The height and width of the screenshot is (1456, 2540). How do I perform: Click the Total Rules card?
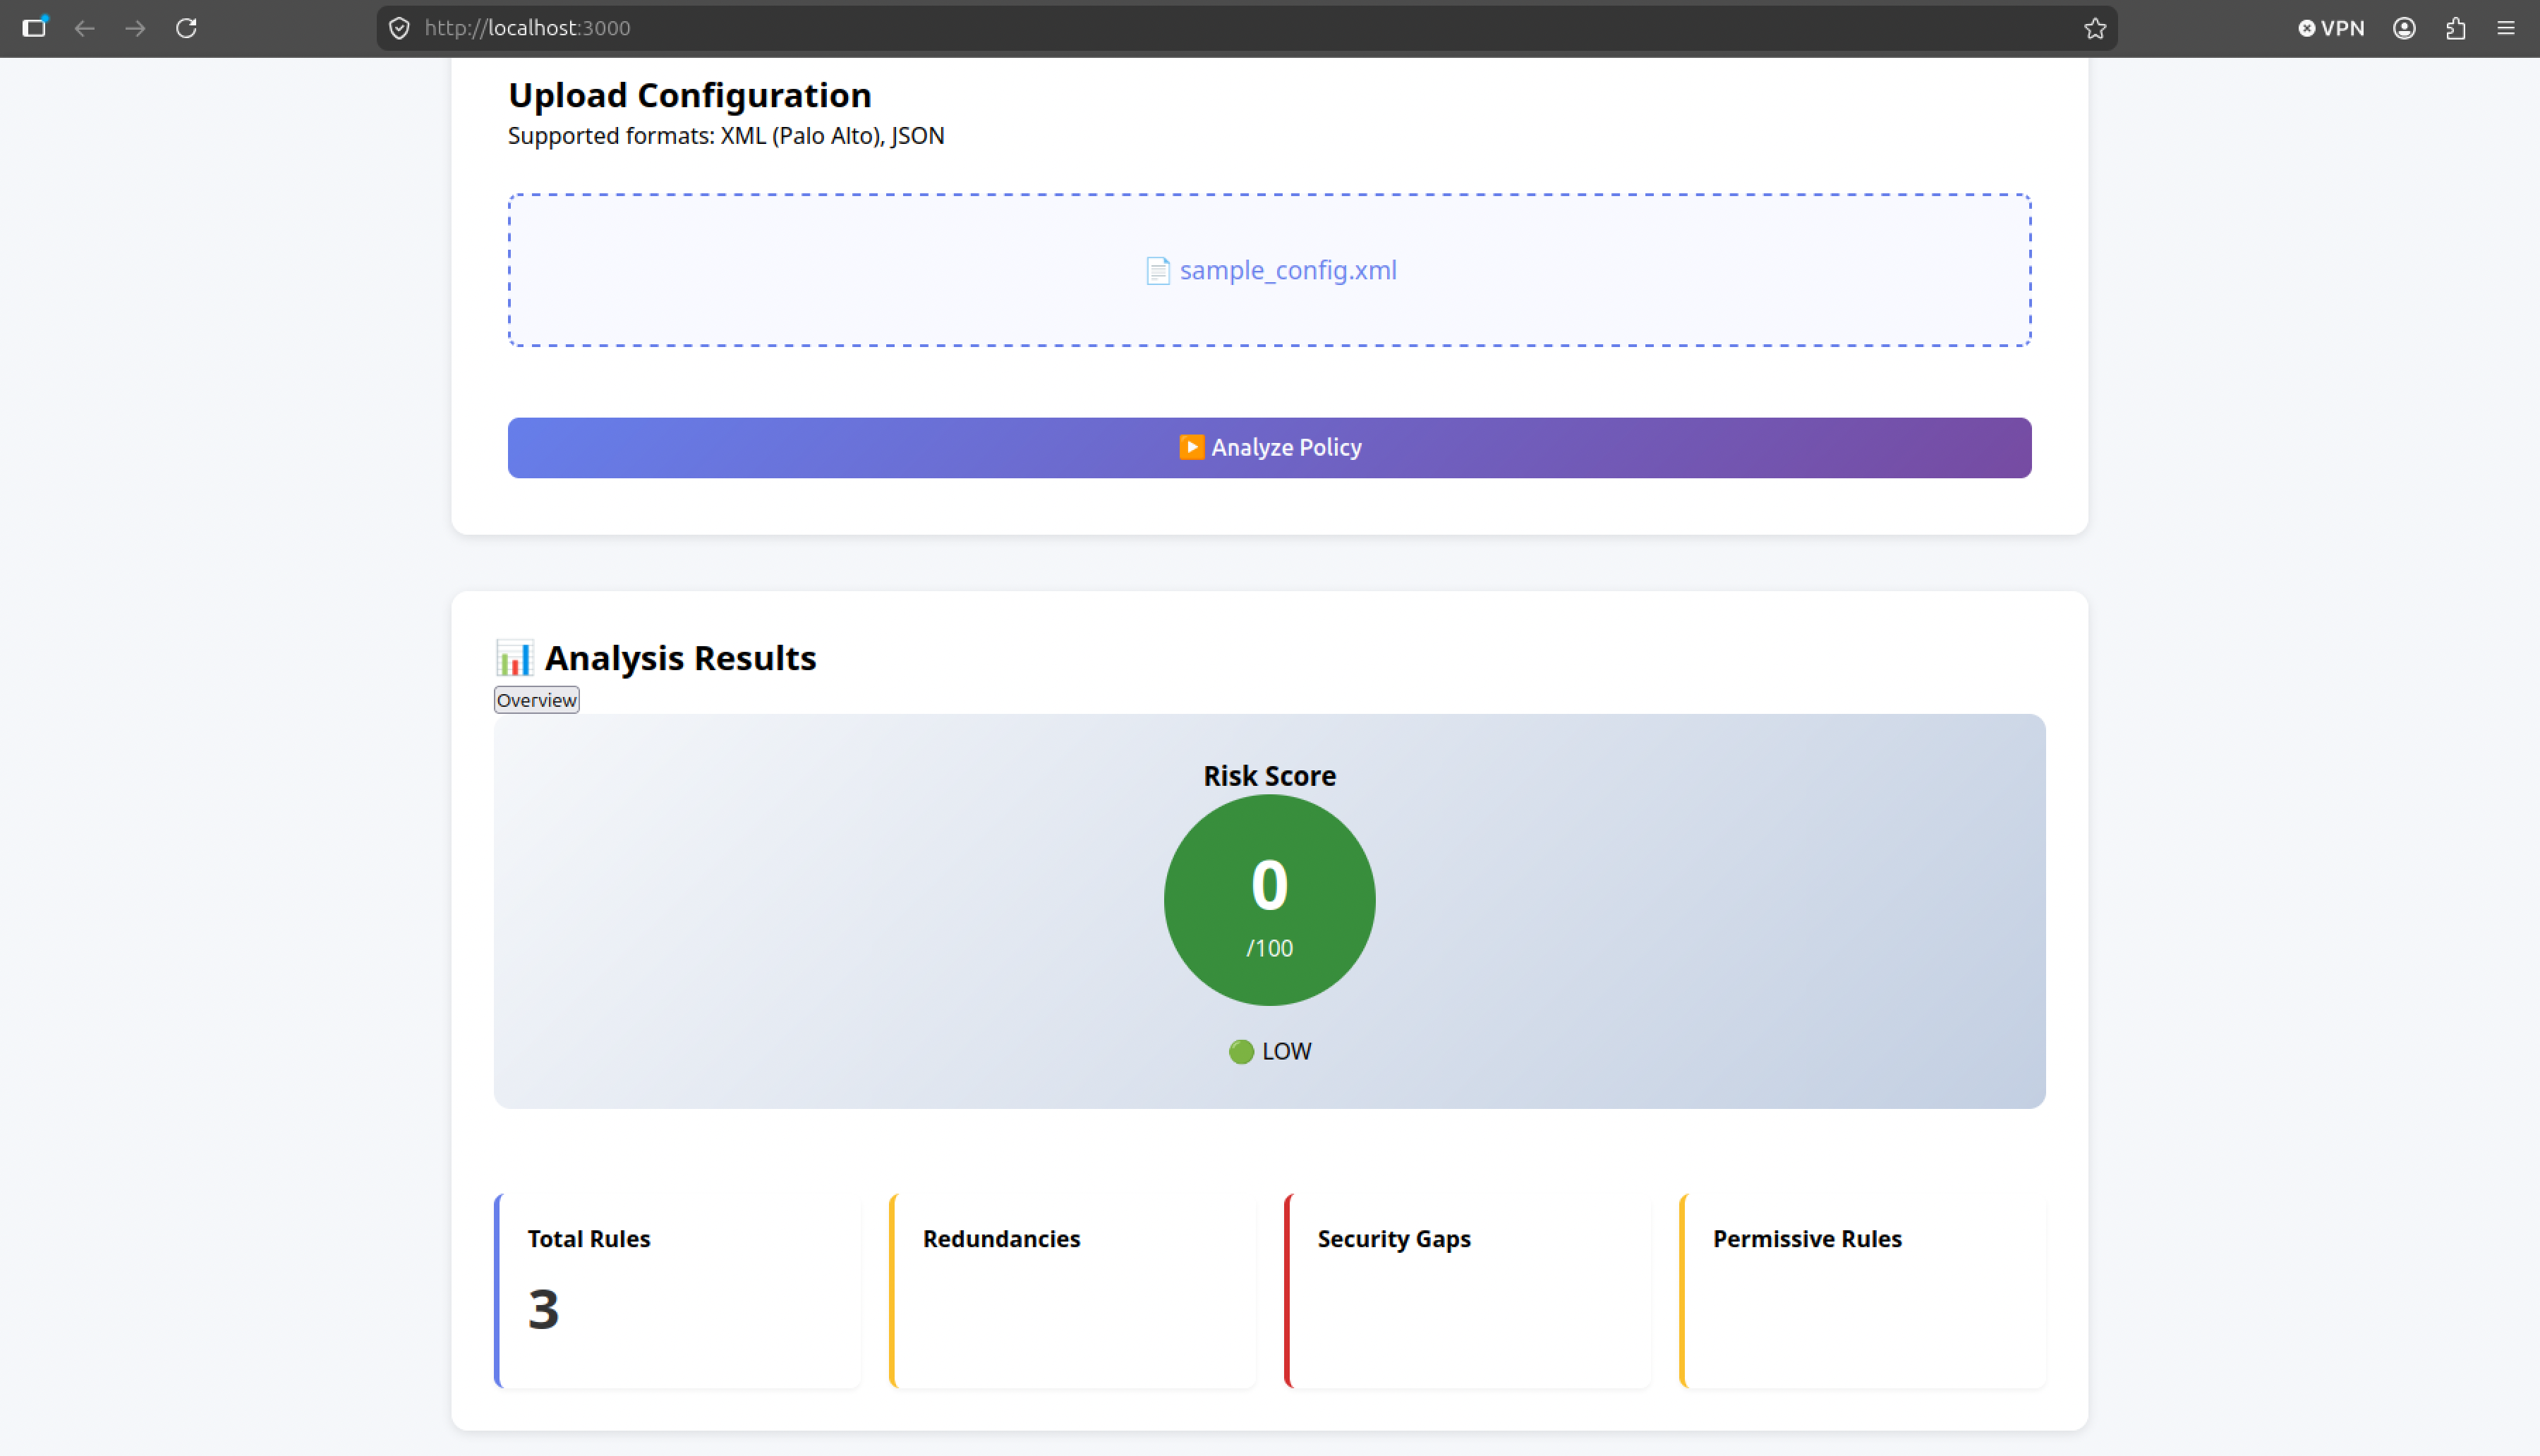pyautogui.click(x=678, y=1290)
